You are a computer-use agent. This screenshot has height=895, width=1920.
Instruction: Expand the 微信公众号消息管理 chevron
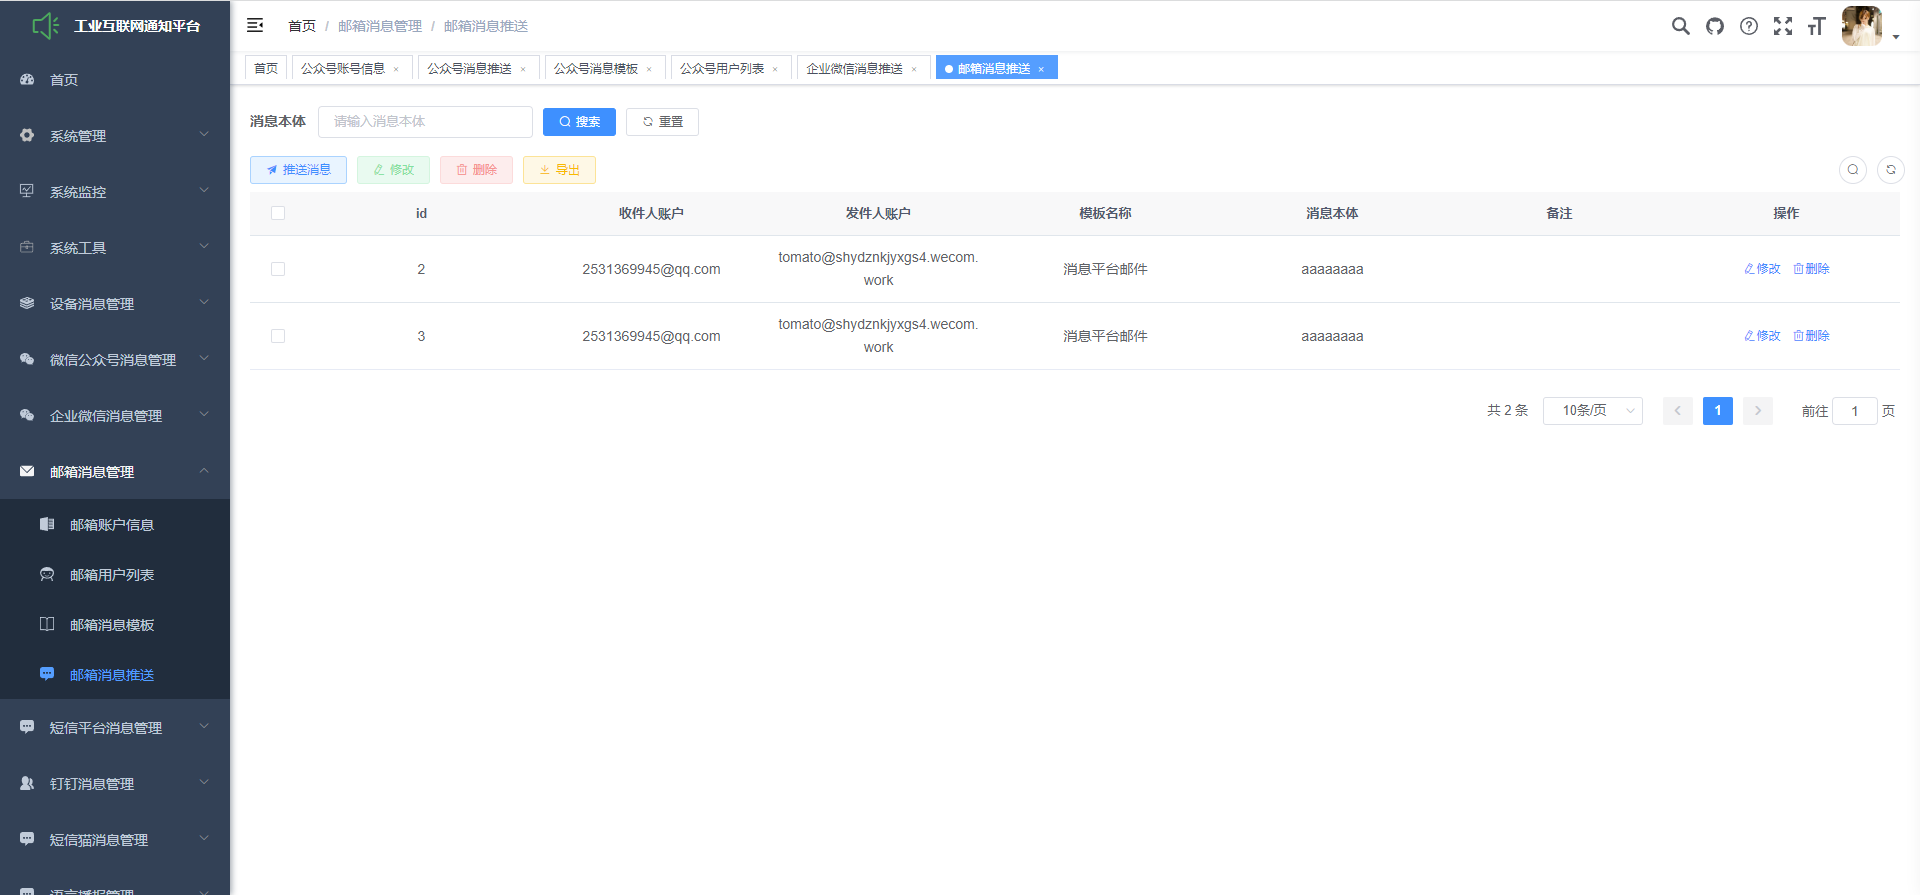(x=204, y=358)
